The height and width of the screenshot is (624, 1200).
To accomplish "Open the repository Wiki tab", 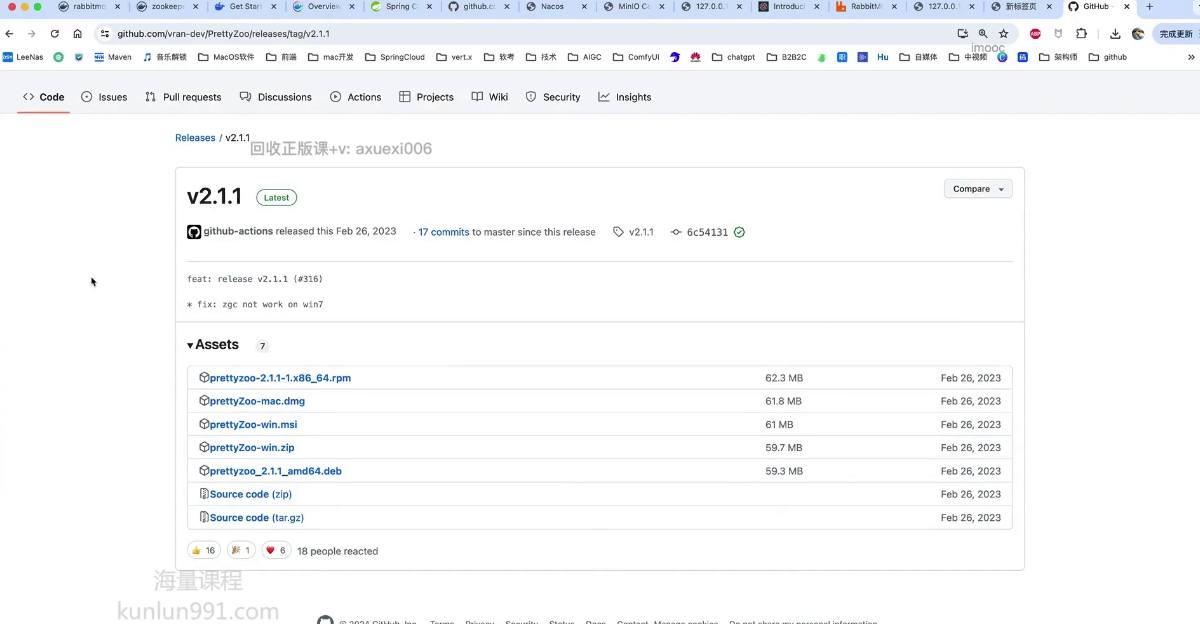I will pyautogui.click(x=490, y=97).
